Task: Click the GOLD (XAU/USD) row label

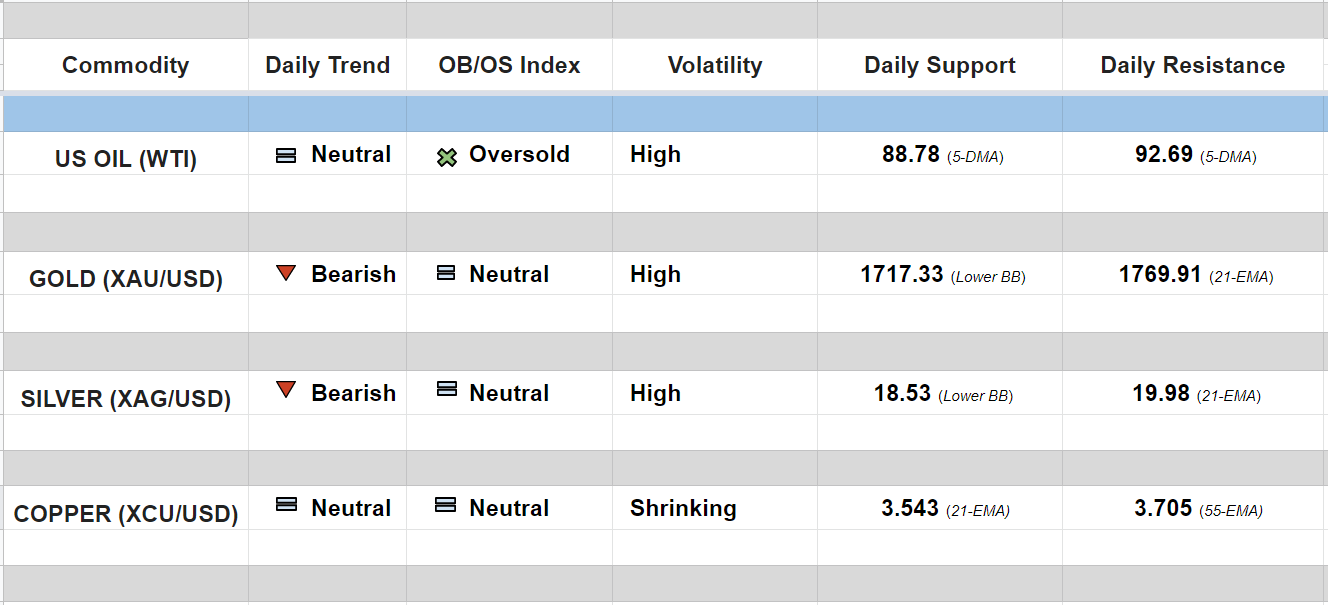Action: coord(125,279)
